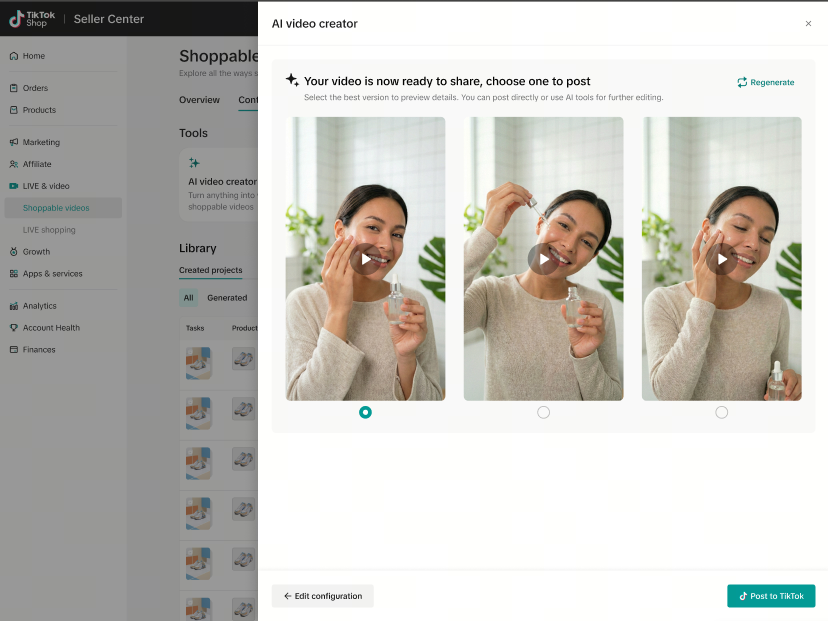
Task: Open LIVE shopping submenu item
Action: point(49,230)
